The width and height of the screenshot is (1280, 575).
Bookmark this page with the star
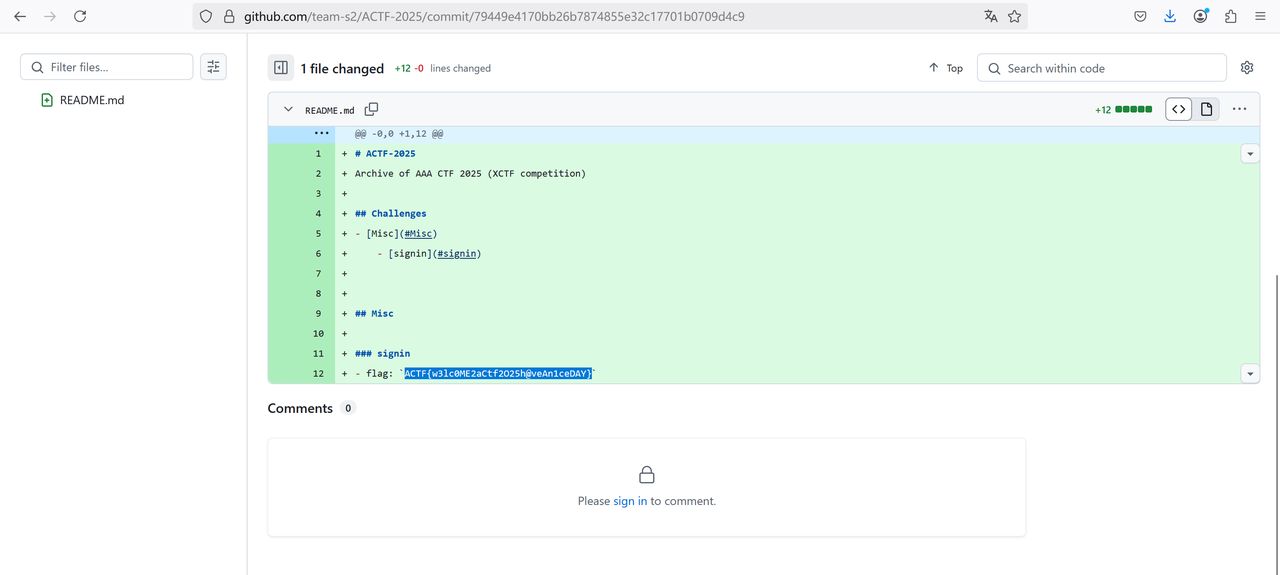pos(1014,16)
